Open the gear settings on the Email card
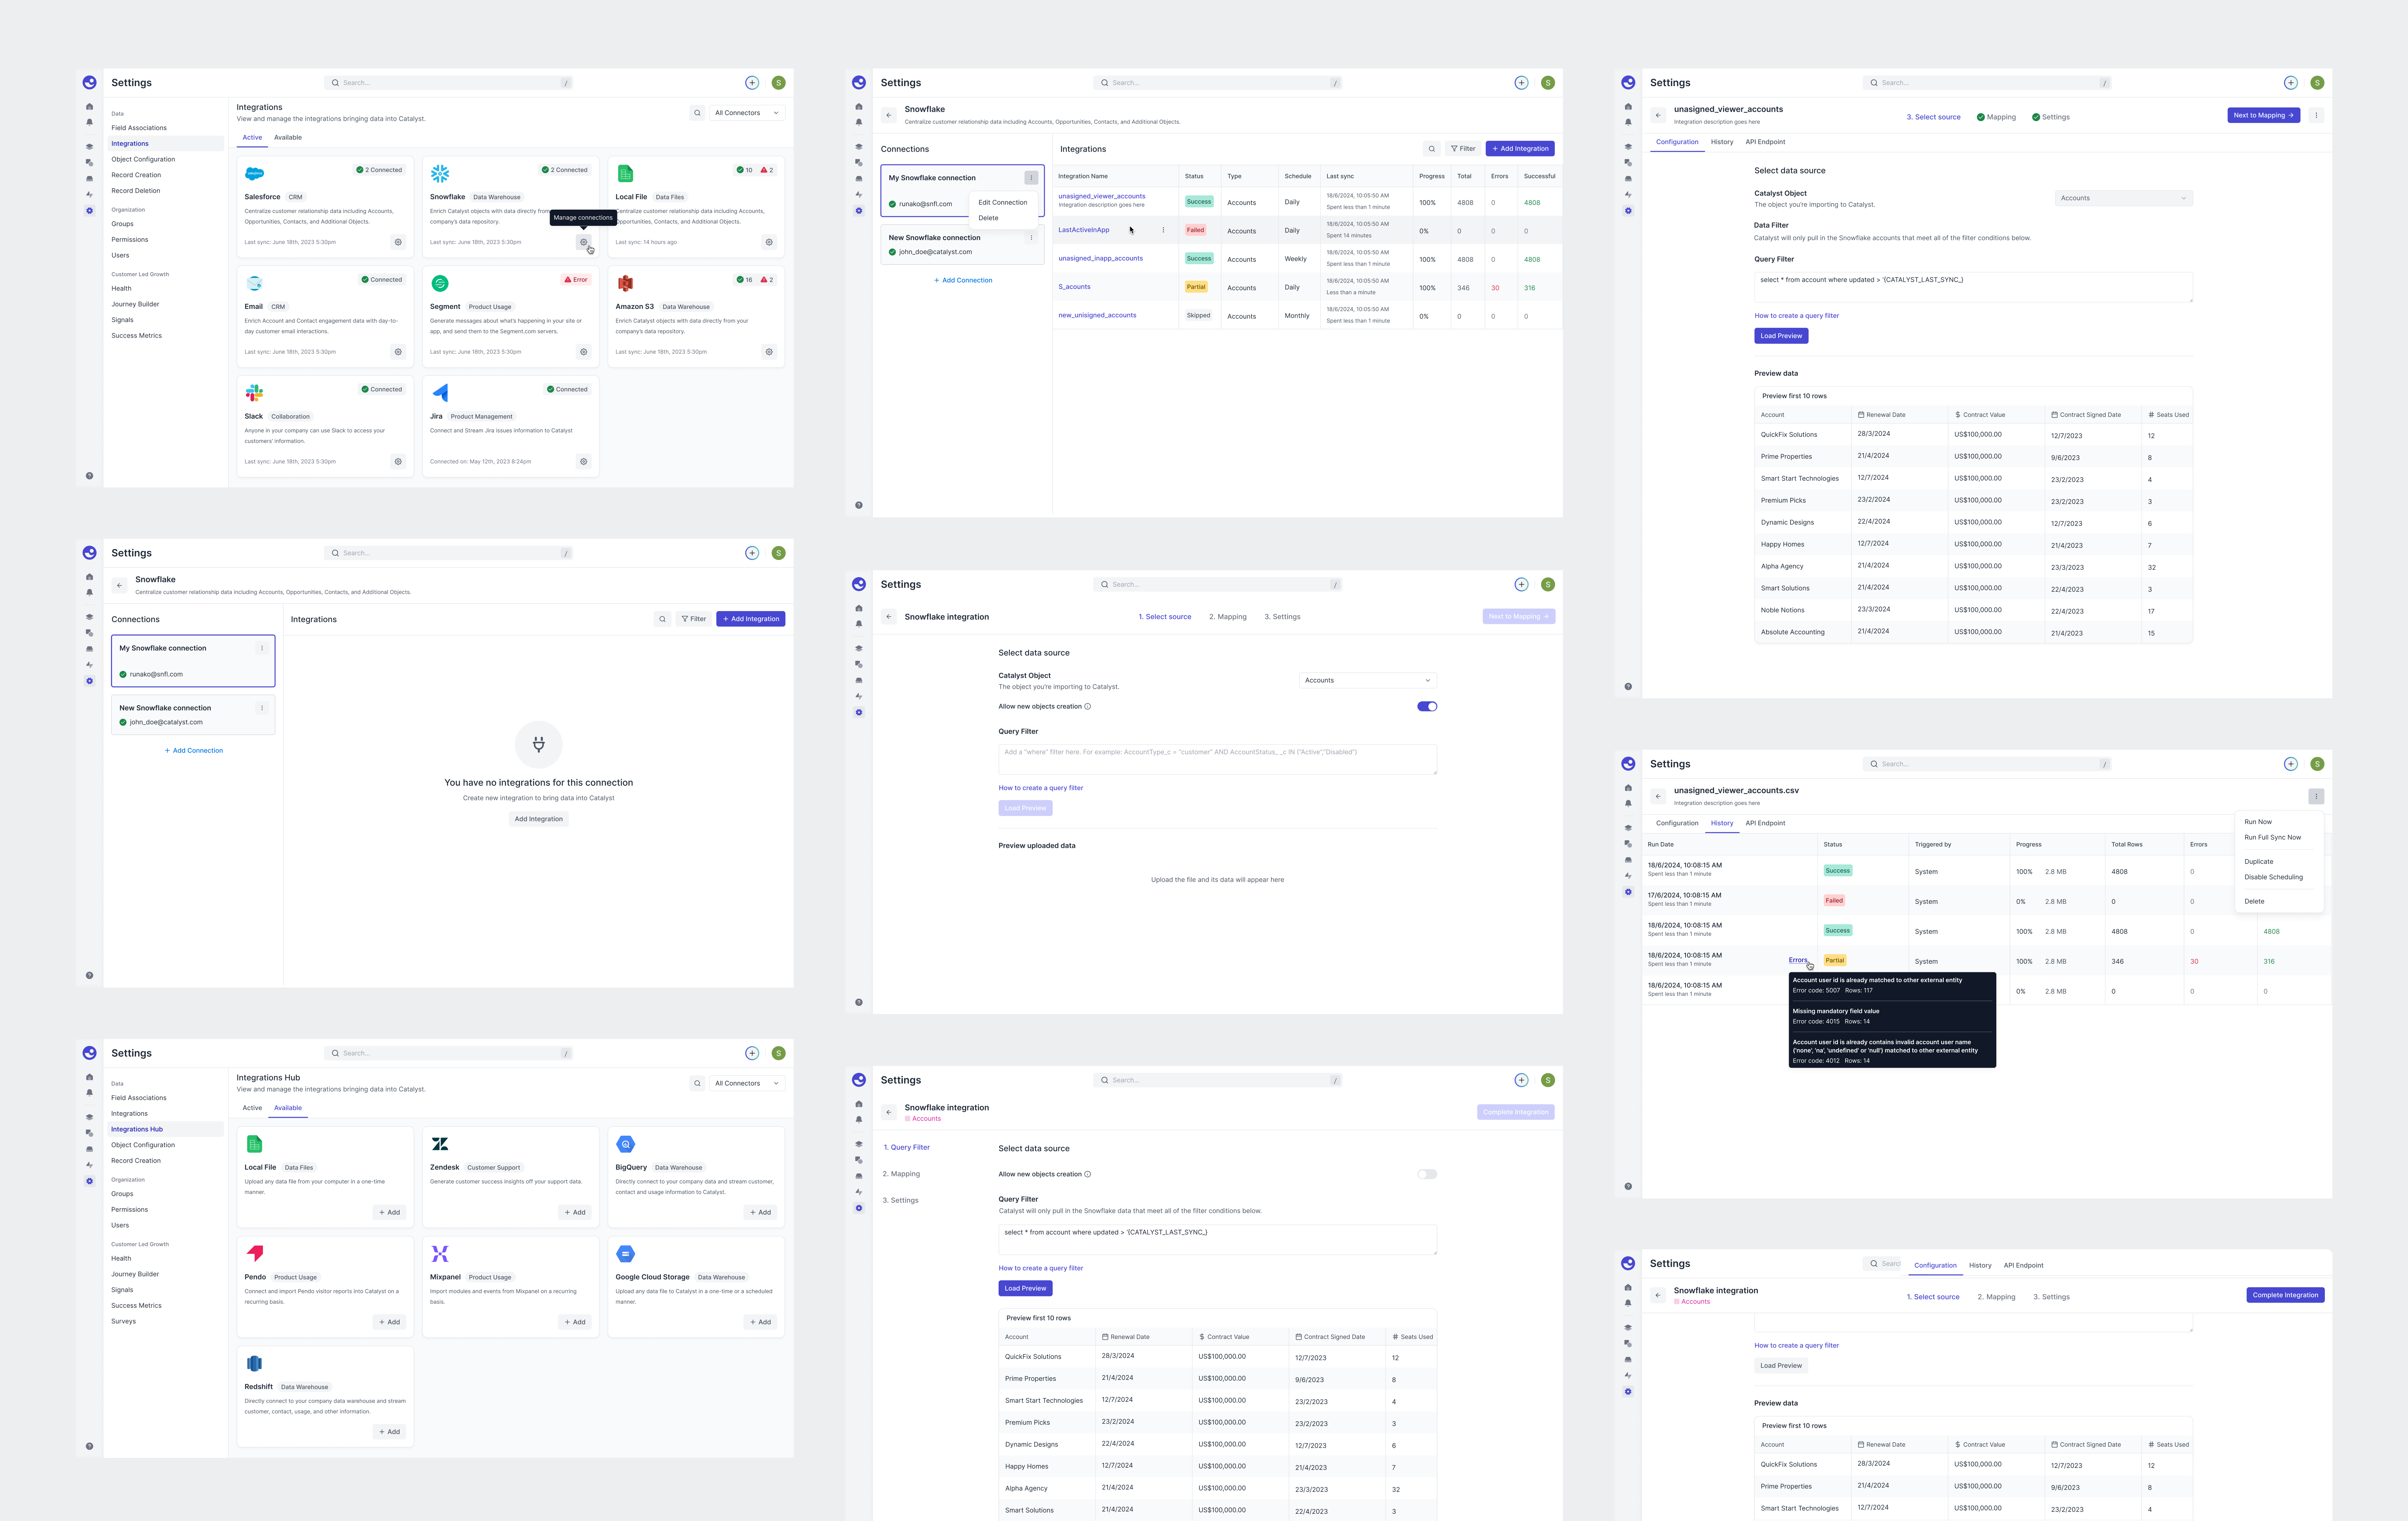Image resolution: width=2408 pixels, height=1521 pixels. tap(398, 352)
